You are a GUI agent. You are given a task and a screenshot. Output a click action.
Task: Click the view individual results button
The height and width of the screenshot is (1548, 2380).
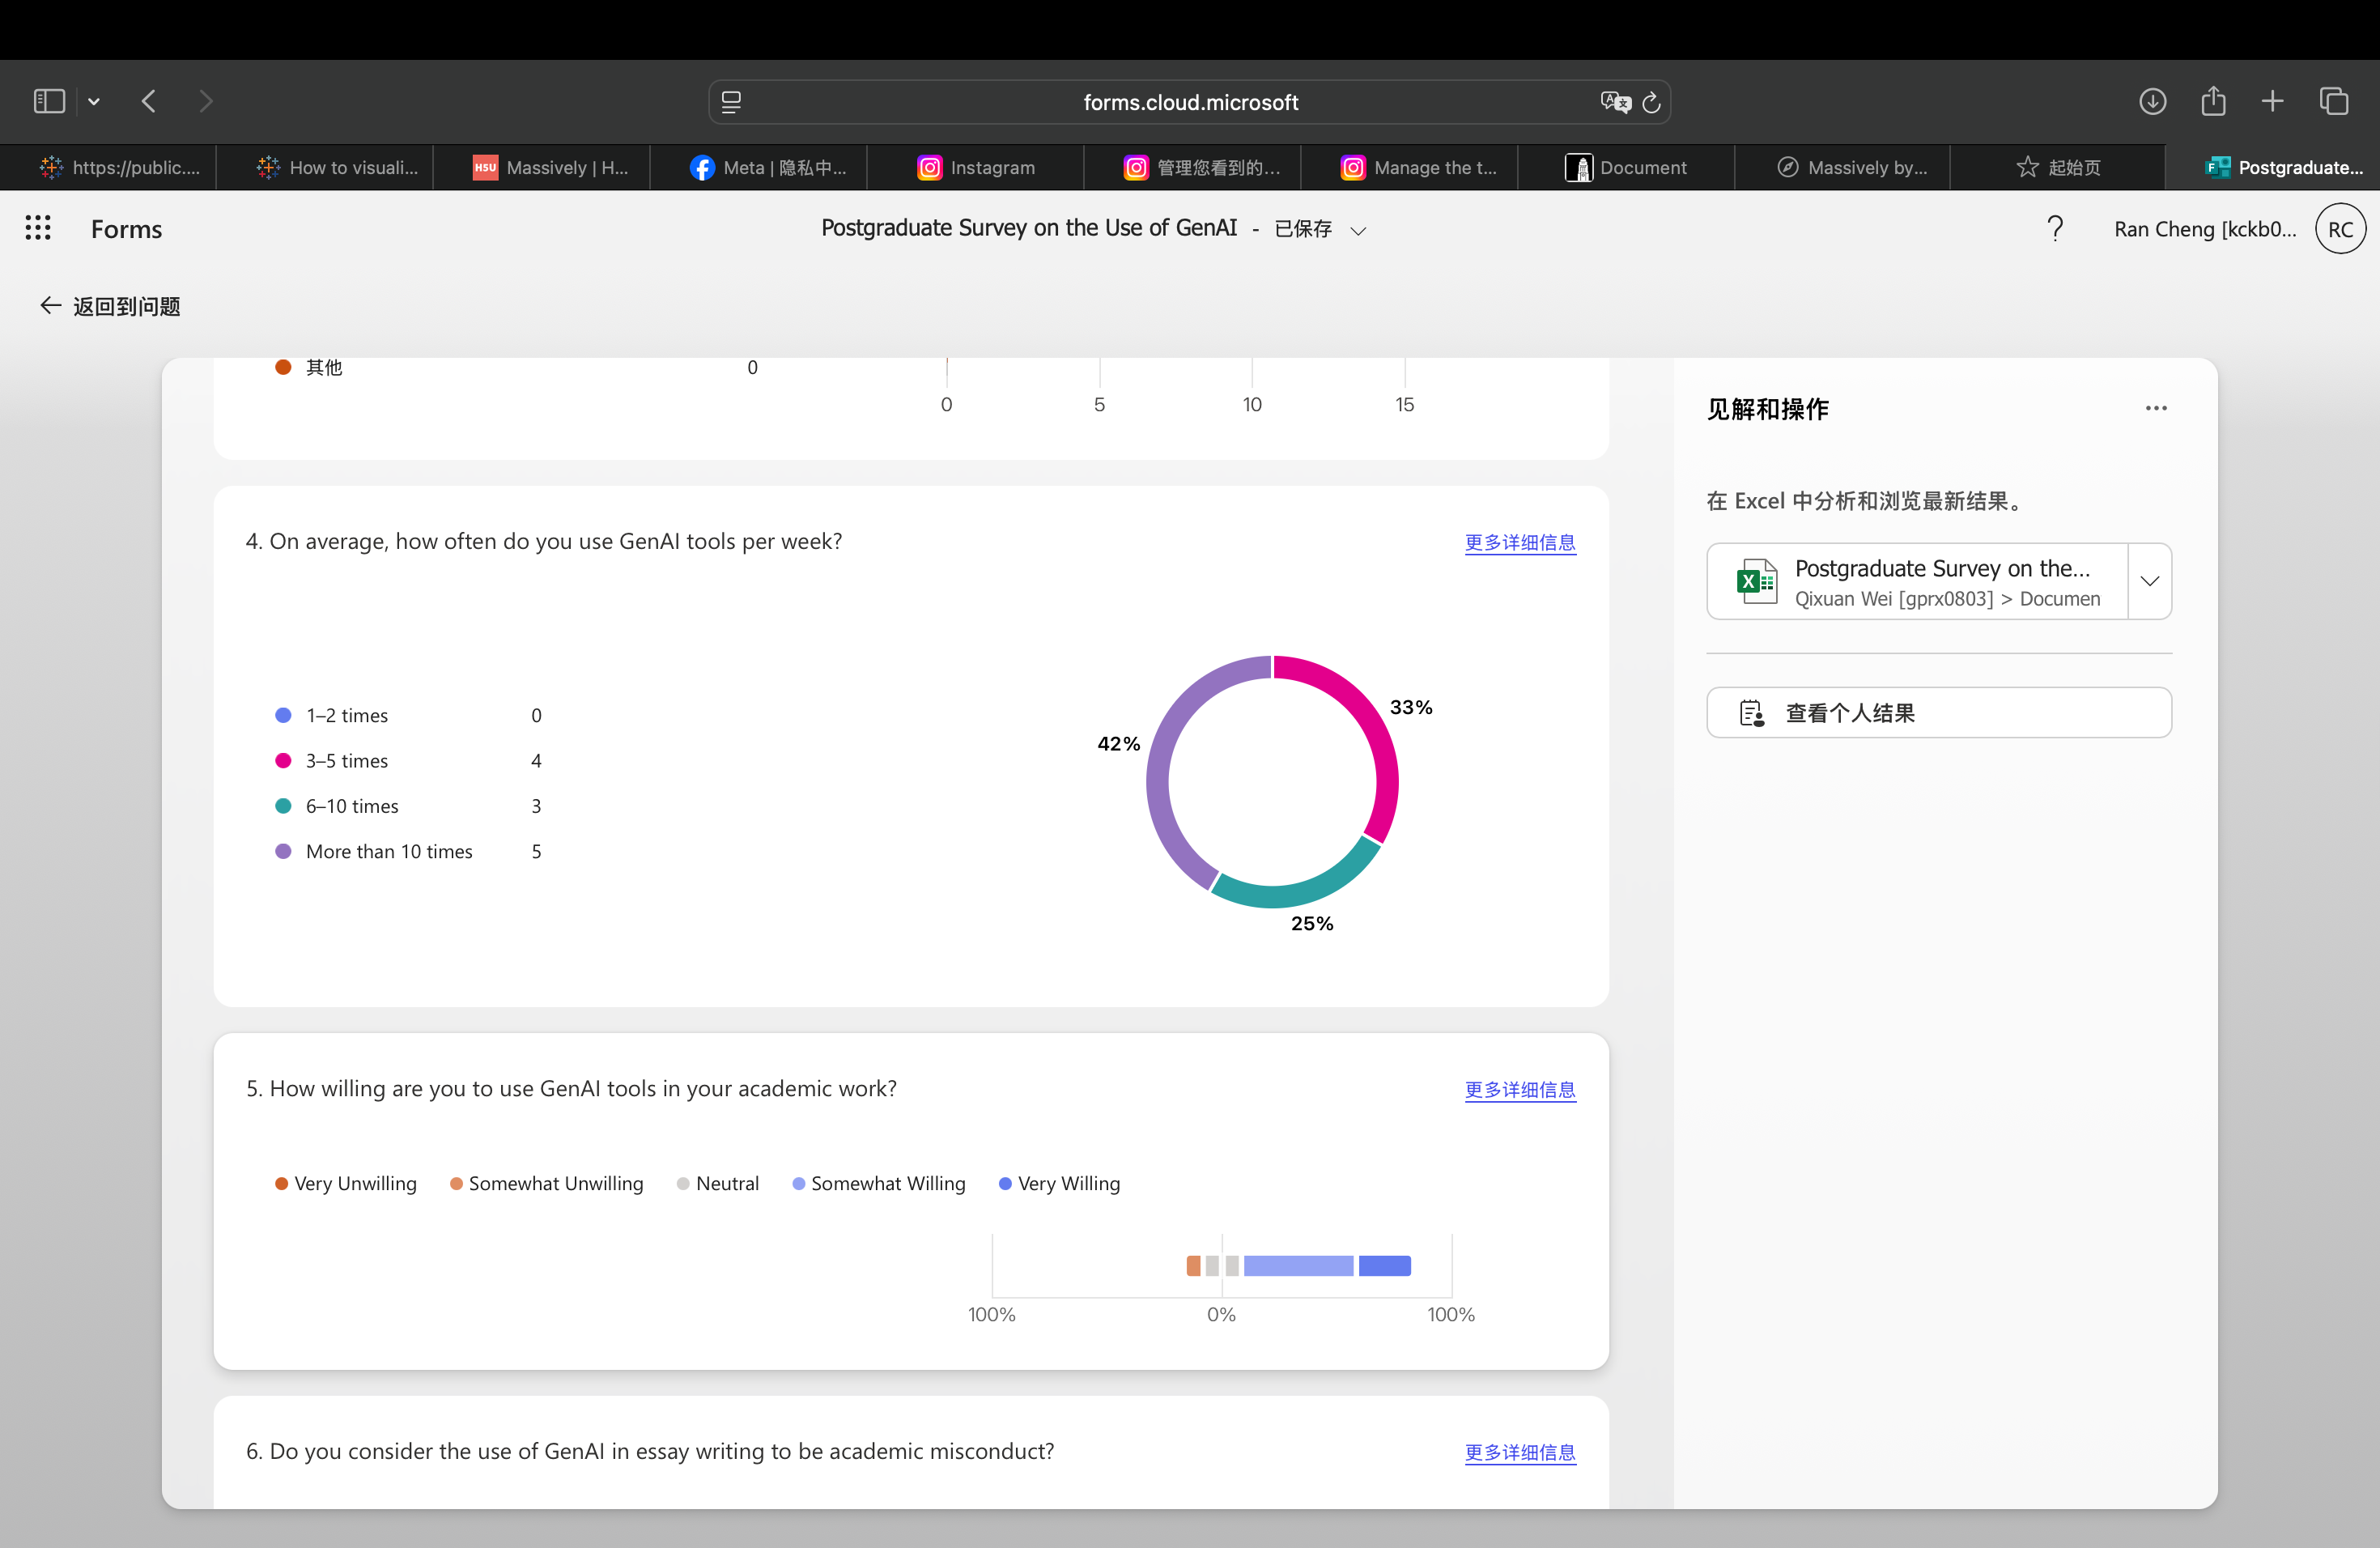[x=1938, y=713]
